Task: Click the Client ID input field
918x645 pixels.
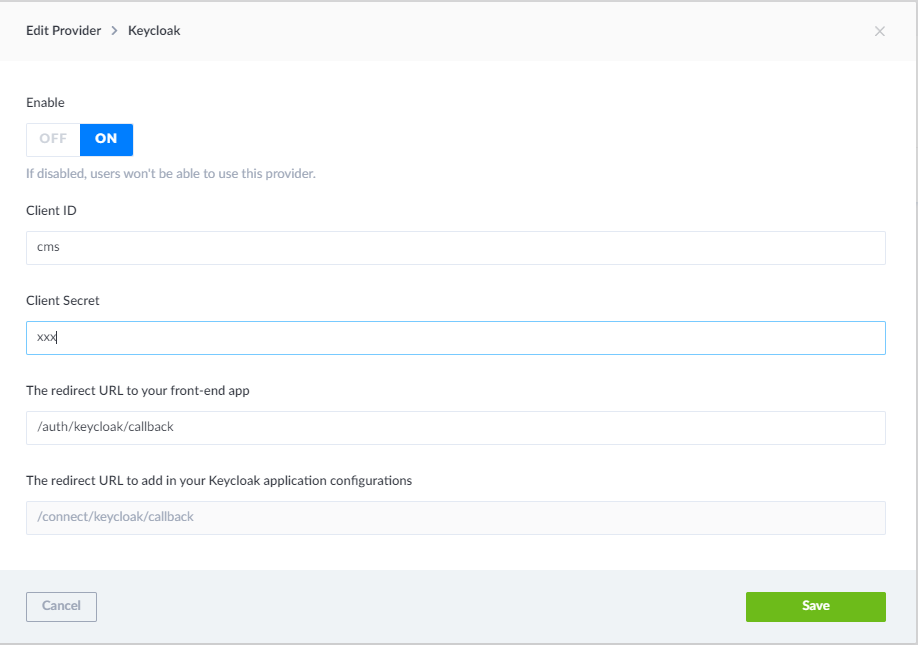Action: (455, 248)
